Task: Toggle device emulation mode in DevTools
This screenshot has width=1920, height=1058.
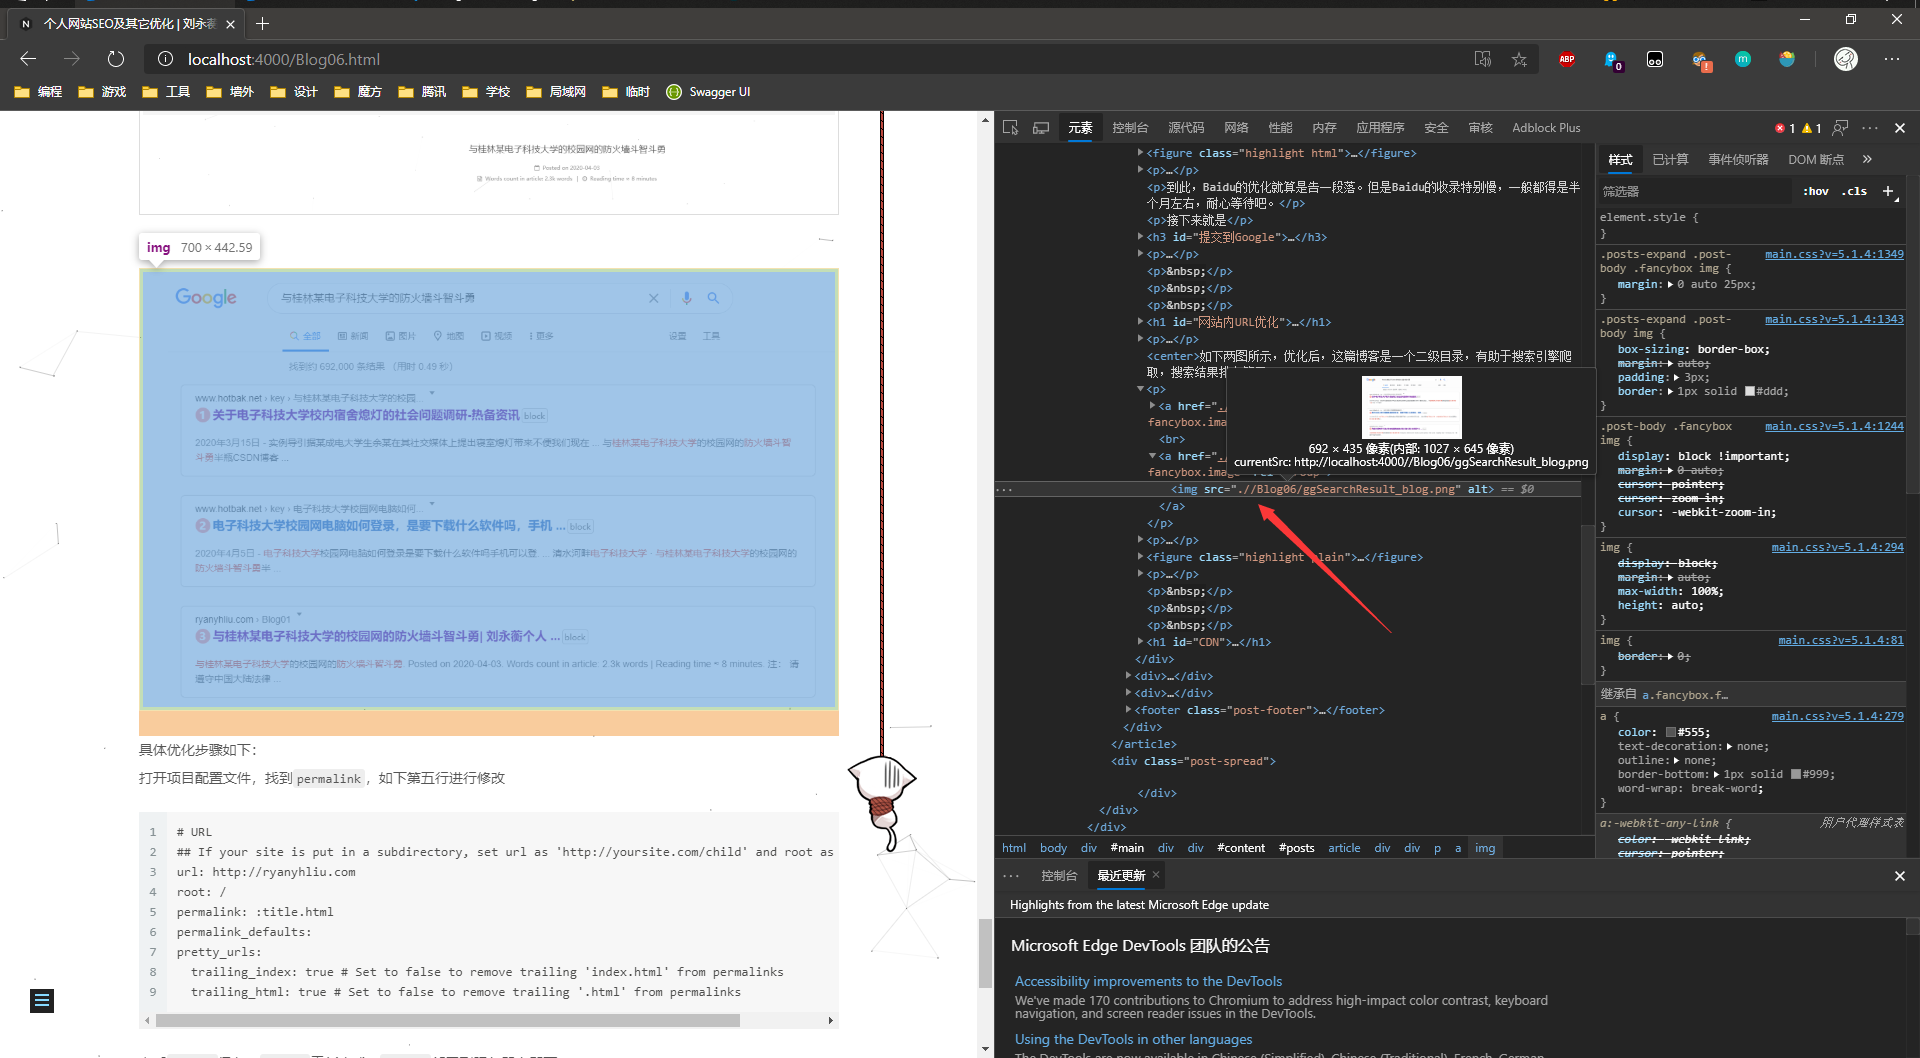Action: tap(1041, 128)
